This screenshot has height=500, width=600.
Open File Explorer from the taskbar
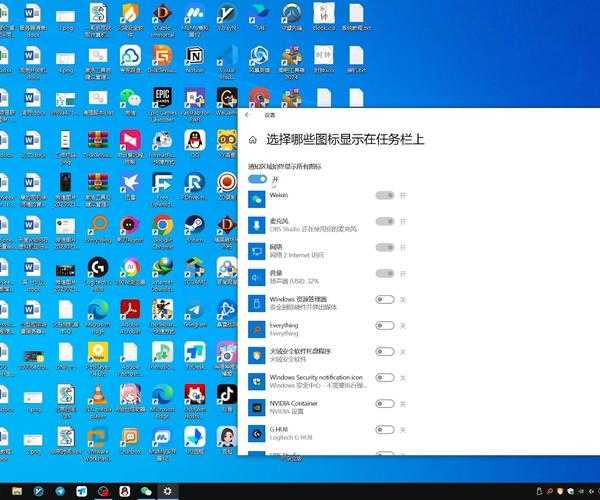[17, 491]
